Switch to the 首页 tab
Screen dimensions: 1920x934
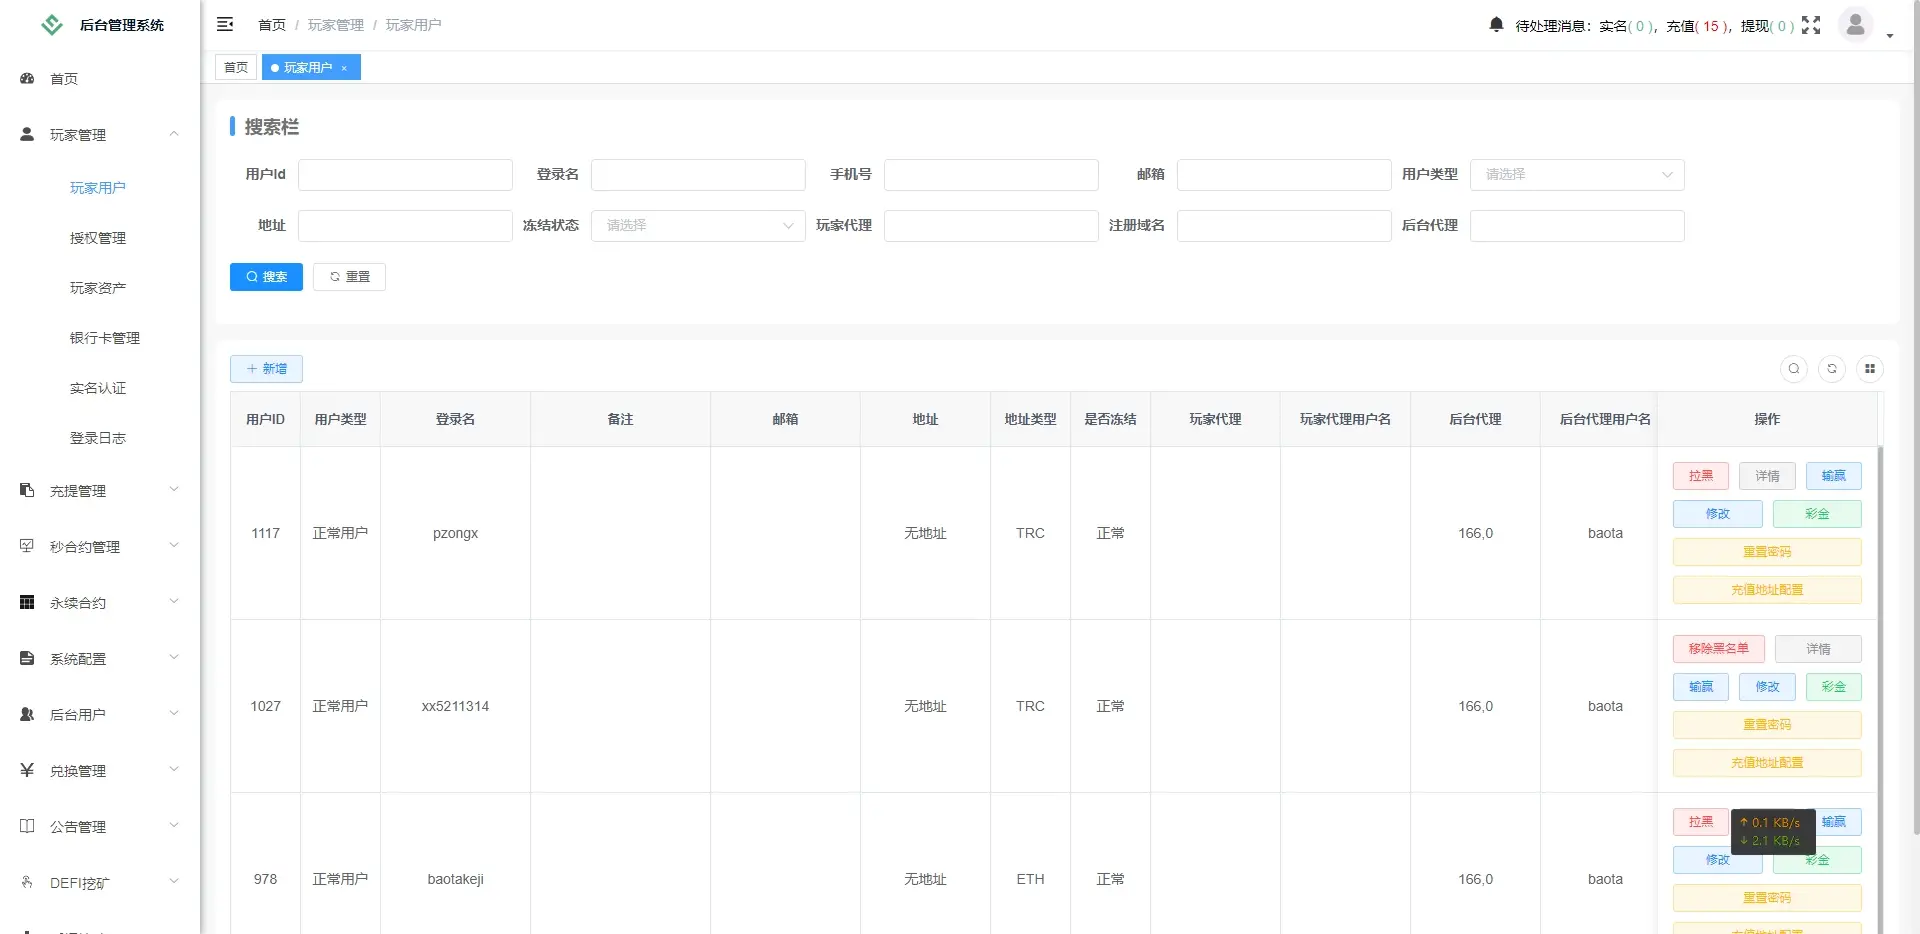tap(236, 68)
